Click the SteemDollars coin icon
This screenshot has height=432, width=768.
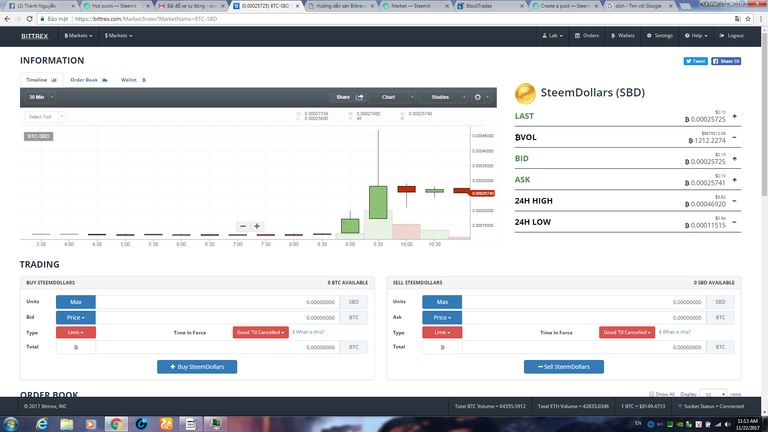pos(525,94)
